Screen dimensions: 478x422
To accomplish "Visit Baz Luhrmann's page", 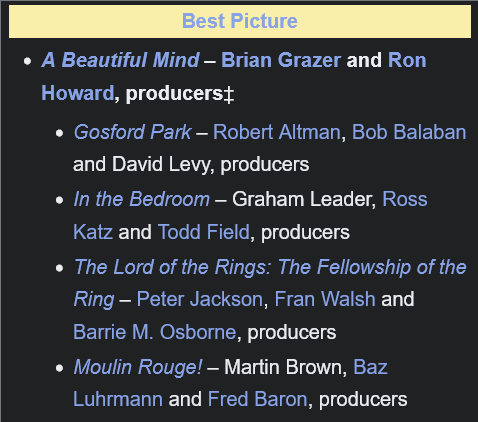I will pos(370,367).
